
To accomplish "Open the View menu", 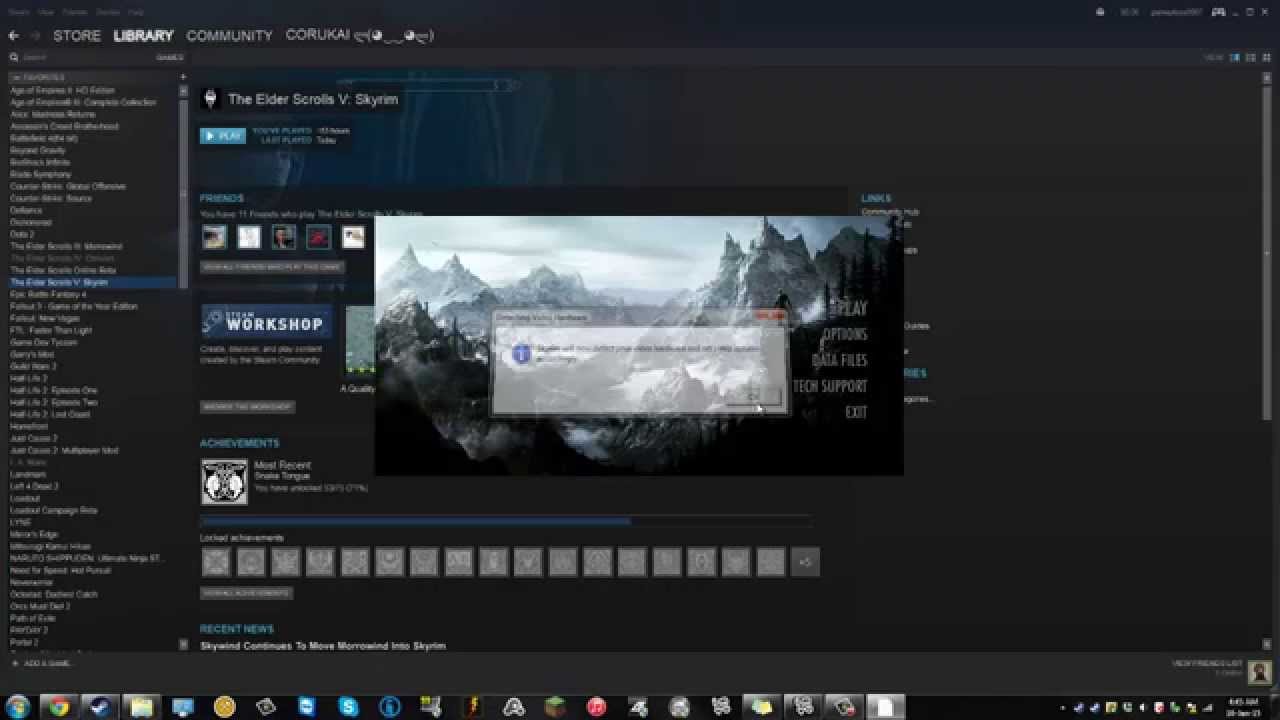I will [46, 12].
